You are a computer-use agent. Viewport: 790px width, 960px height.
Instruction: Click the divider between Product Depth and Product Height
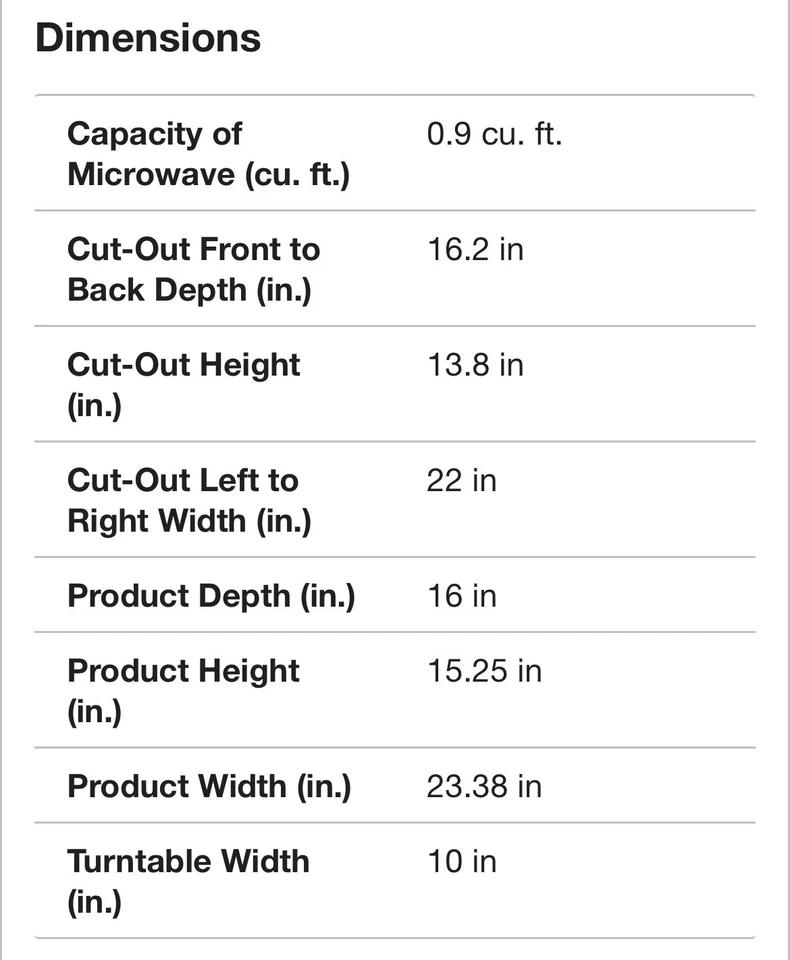394,632
